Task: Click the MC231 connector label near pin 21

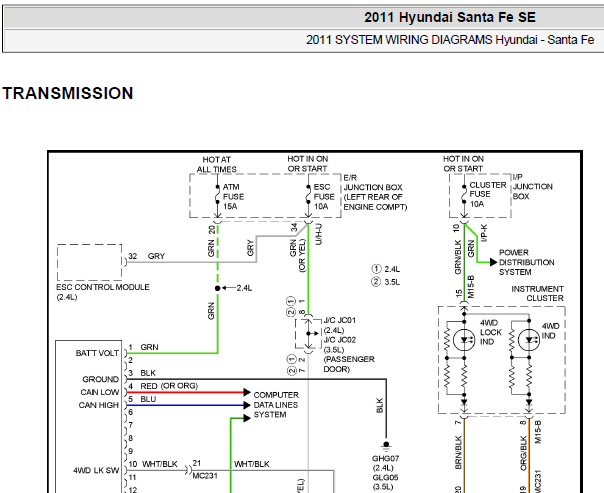Action: [x=205, y=476]
